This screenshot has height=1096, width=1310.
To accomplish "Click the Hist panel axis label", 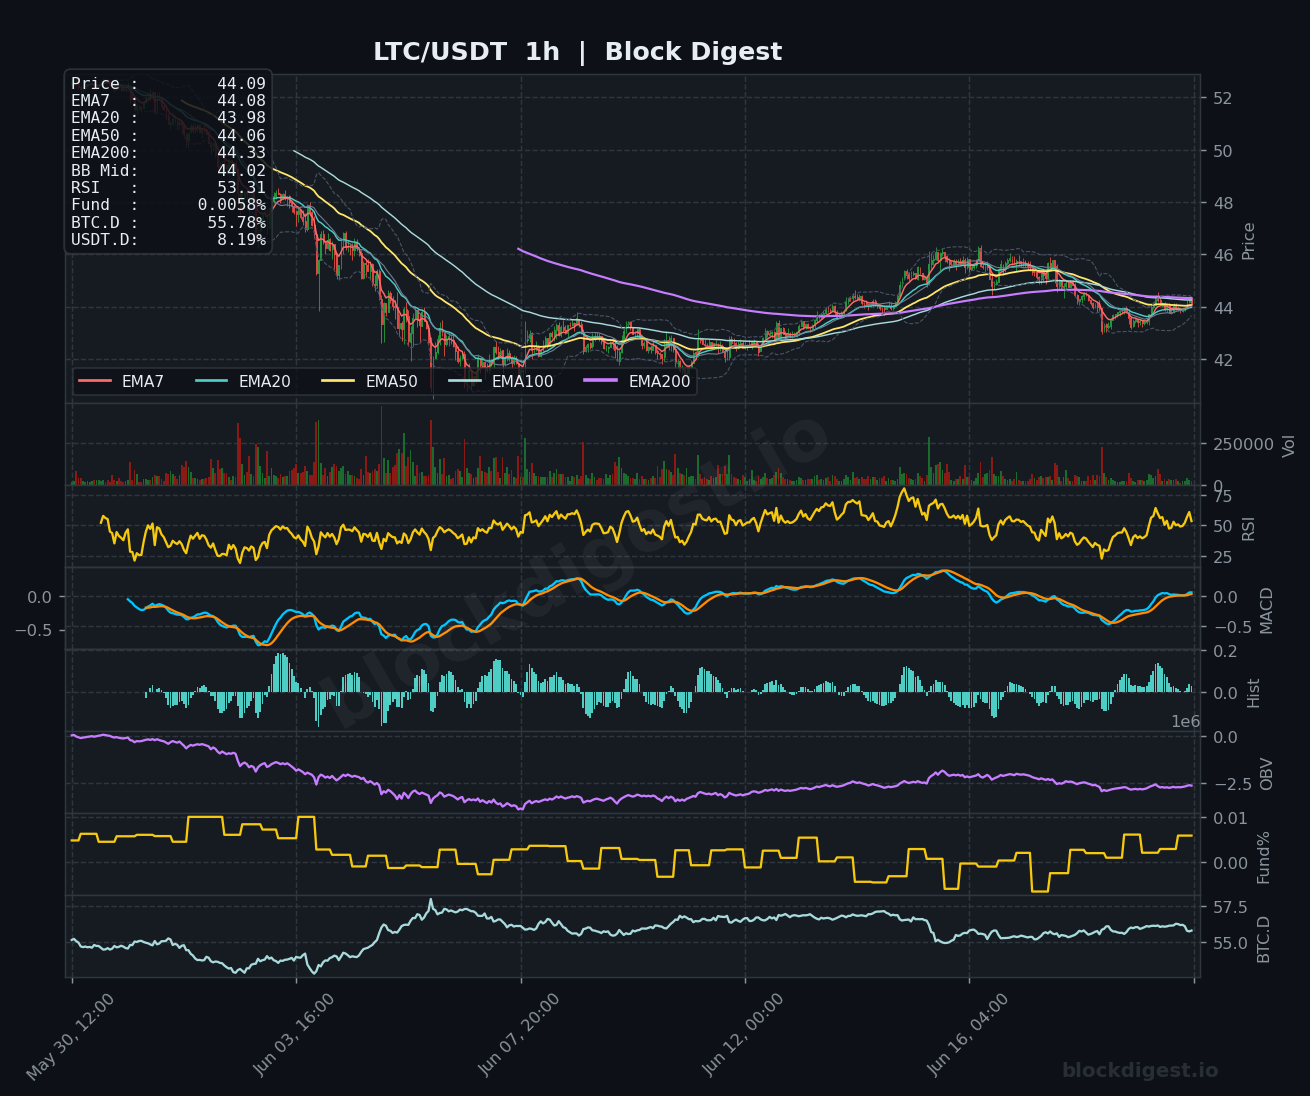I will tap(1253, 693).
